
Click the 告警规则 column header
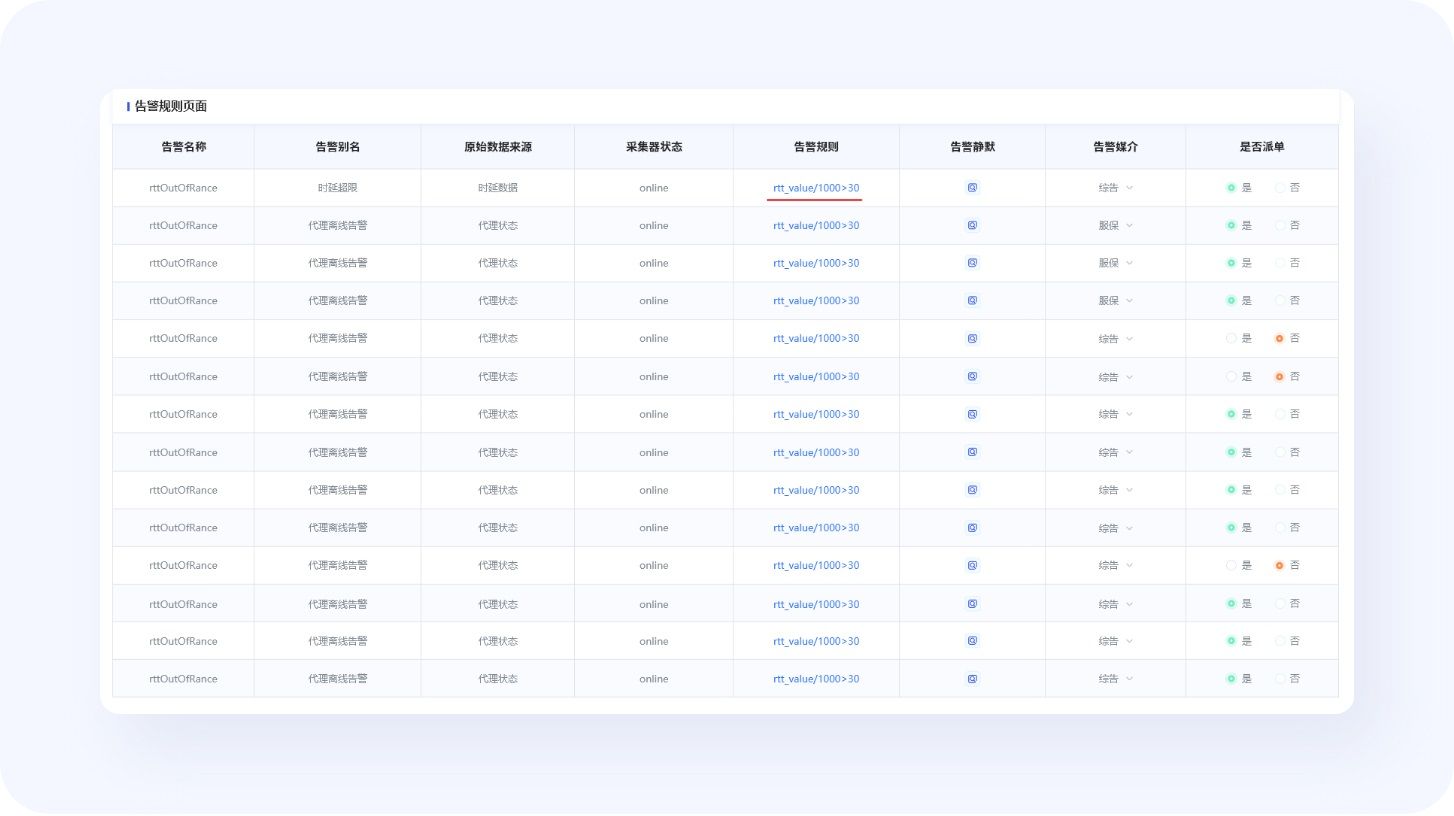816,146
